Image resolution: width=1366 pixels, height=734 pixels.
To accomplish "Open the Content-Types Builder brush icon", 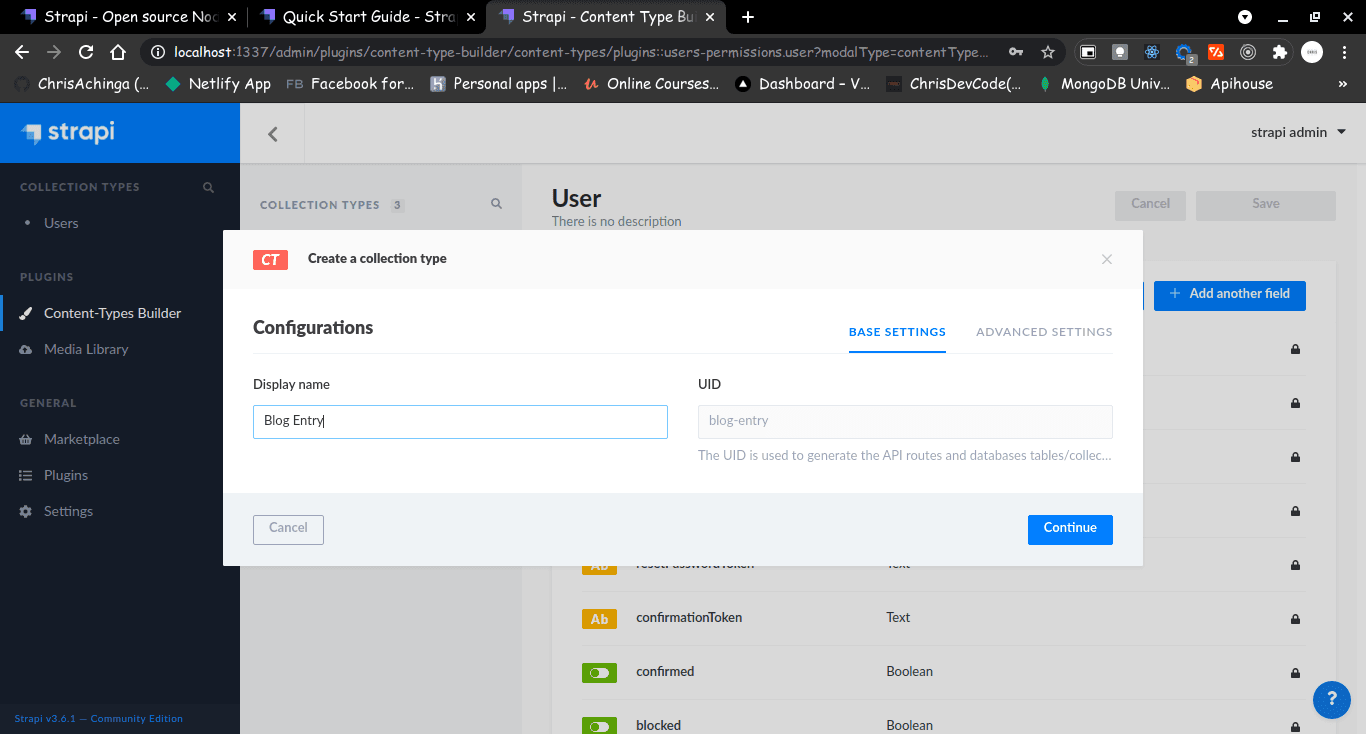I will [x=26, y=313].
